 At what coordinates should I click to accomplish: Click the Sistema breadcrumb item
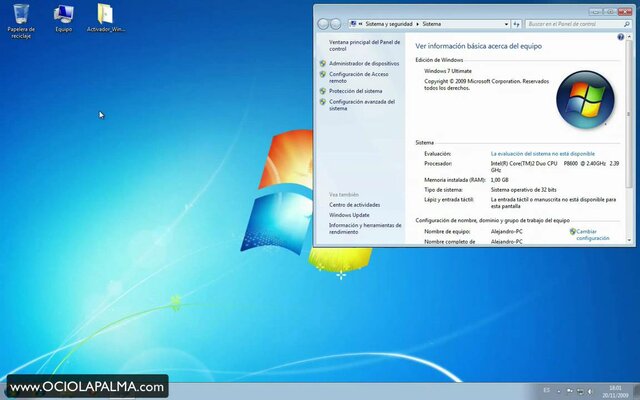[431, 24]
